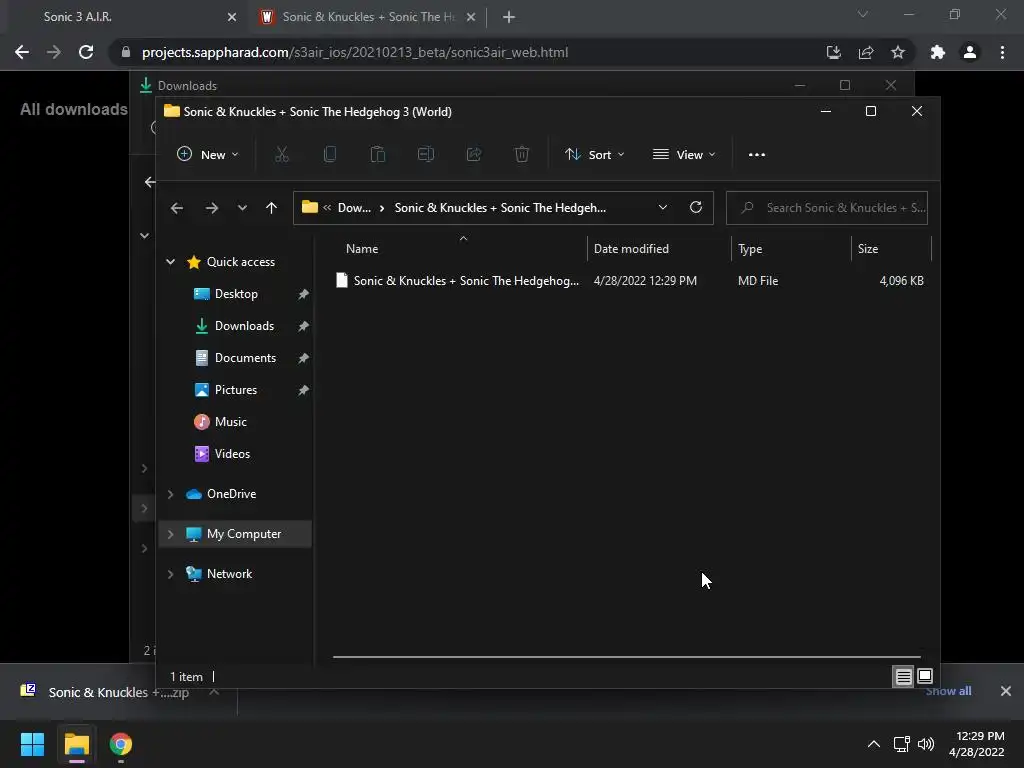Sort by Date modified column header
This screenshot has height=768, width=1024.
(659, 249)
